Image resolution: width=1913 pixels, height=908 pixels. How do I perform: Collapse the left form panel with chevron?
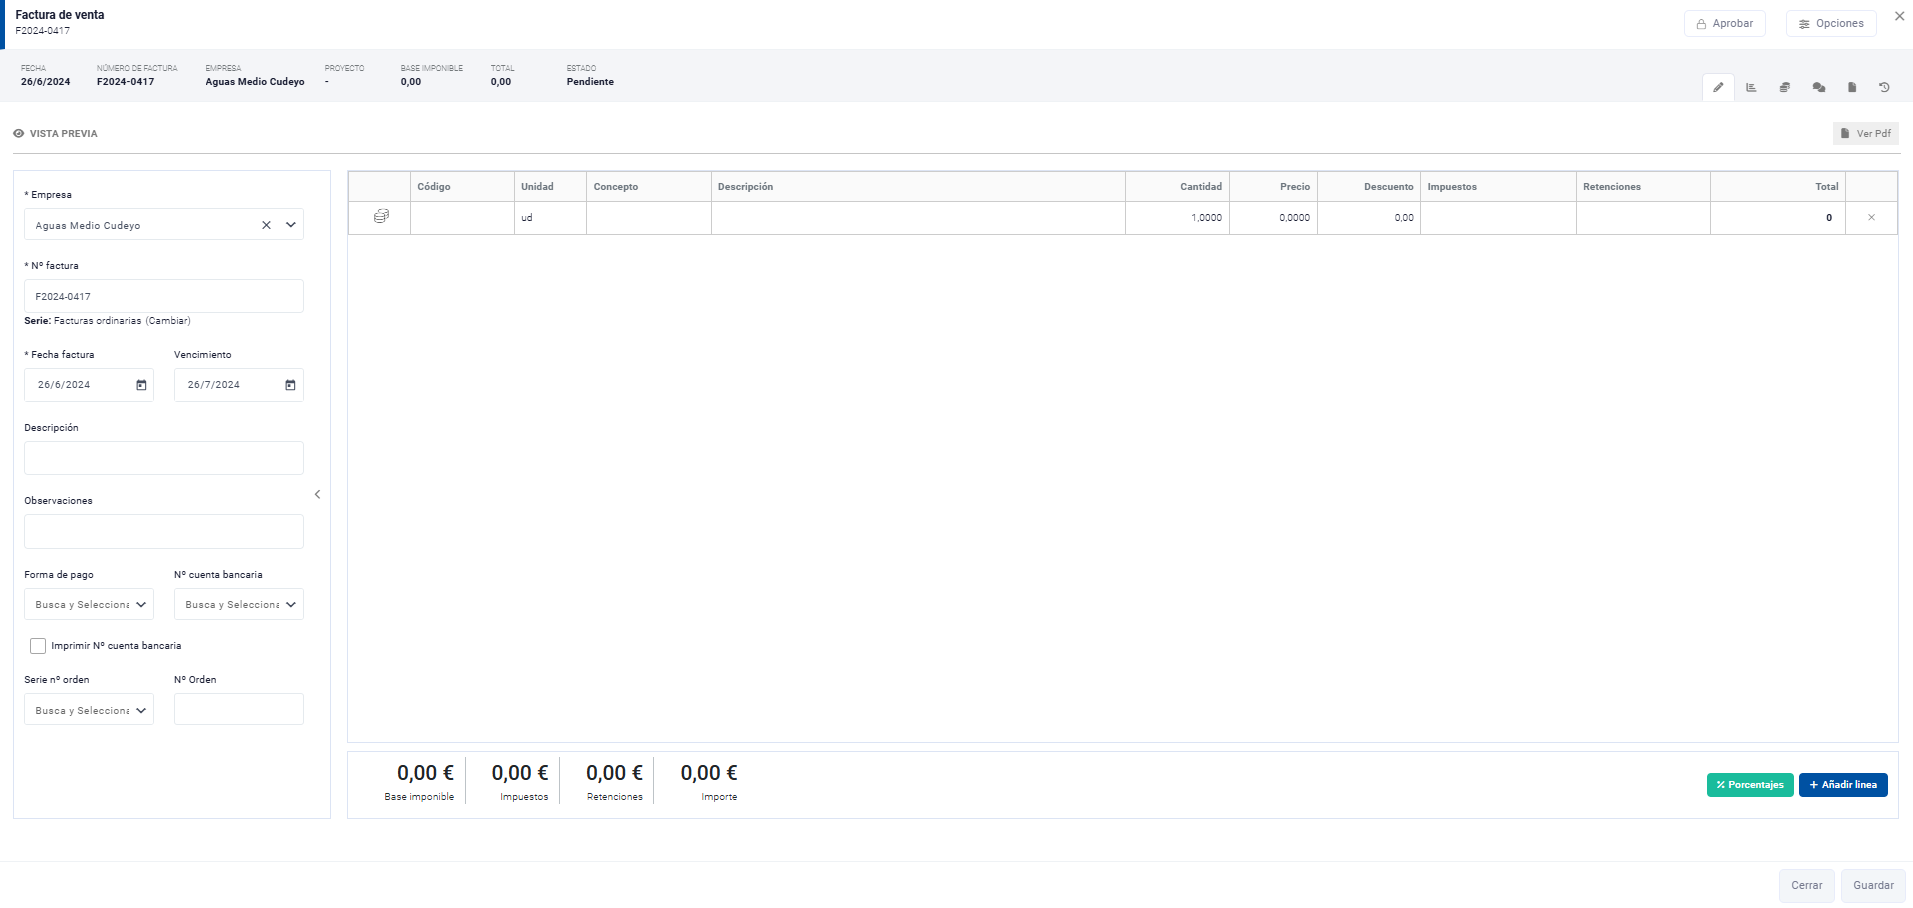tap(318, 494)
